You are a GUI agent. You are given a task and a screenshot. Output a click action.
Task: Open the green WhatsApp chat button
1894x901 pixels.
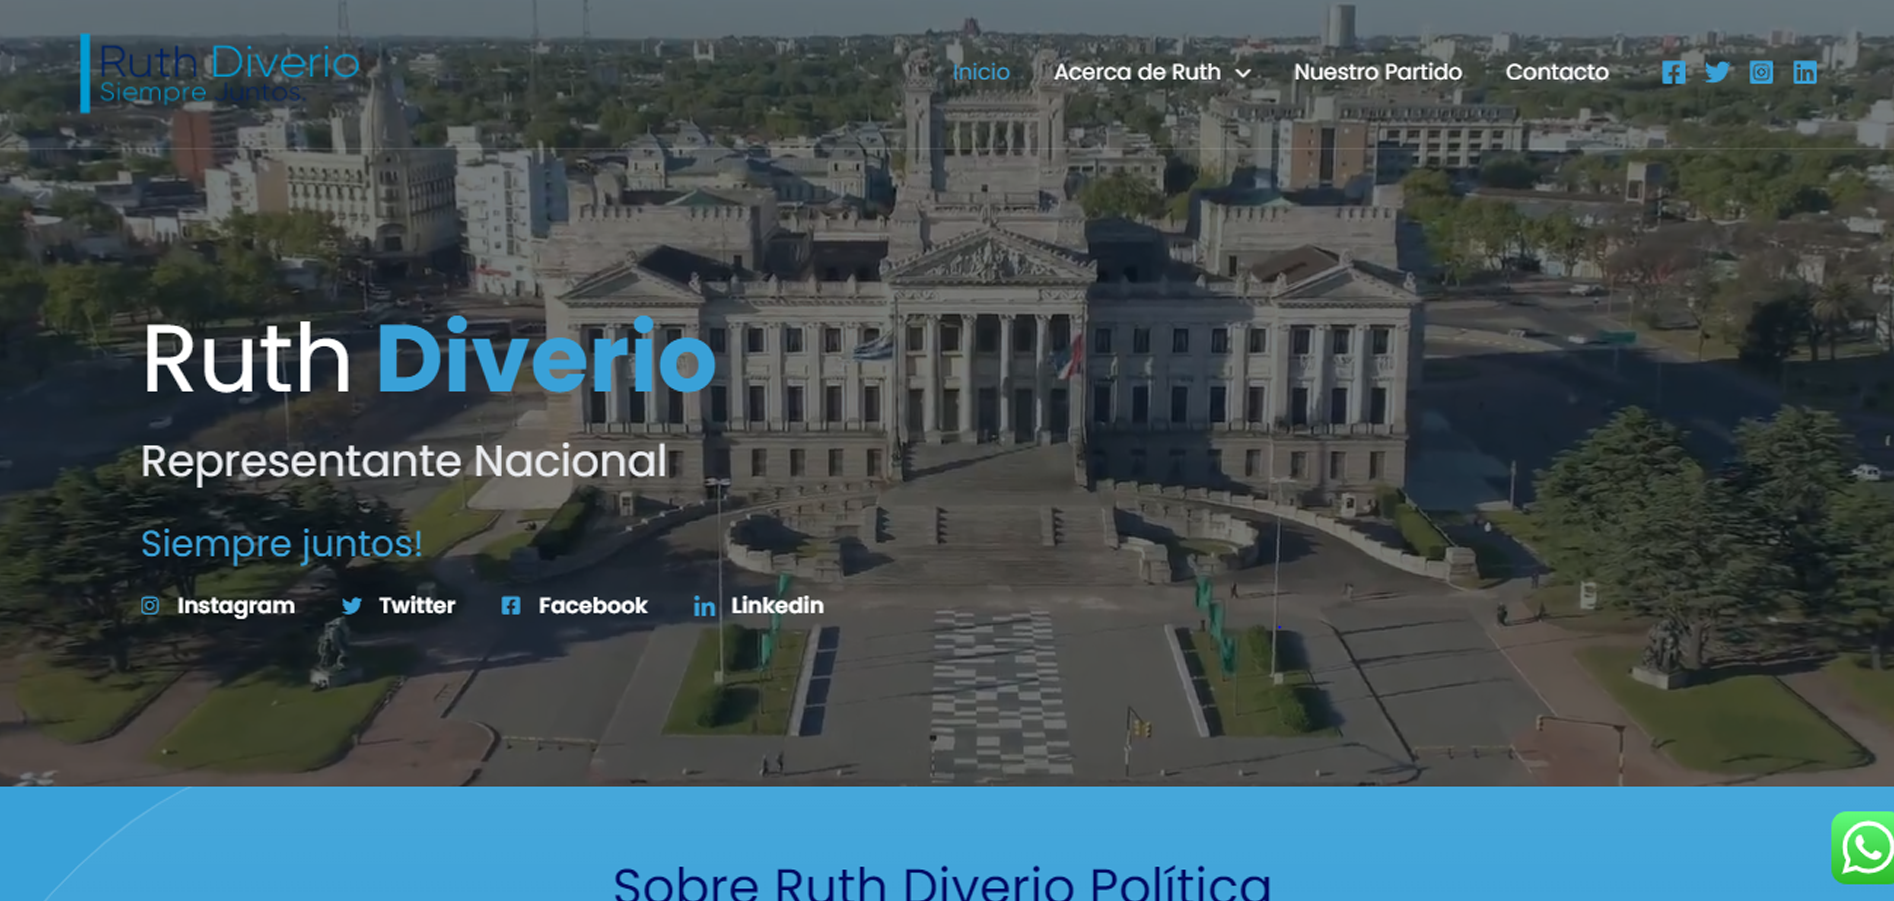pyautogui.click(x=1865, y=848)
